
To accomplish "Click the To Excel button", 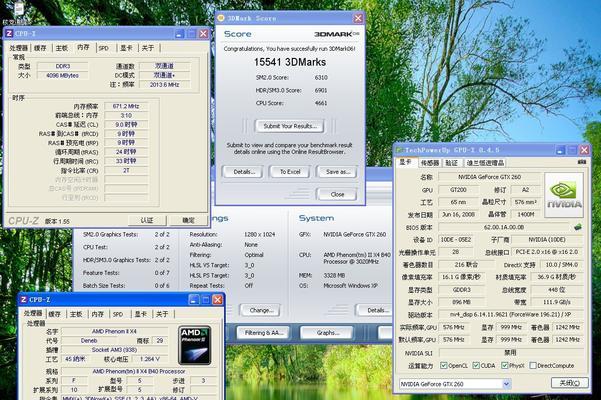I will click(x=290, y=172).
